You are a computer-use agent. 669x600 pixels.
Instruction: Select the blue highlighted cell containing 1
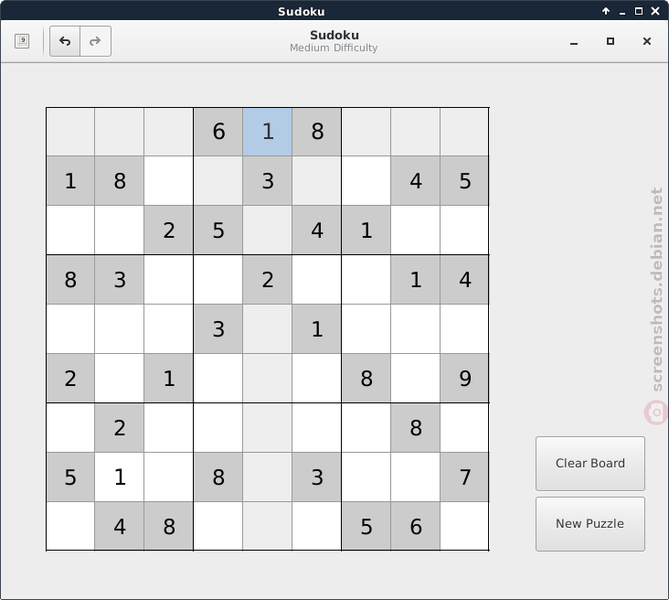[x=268, y=131]
